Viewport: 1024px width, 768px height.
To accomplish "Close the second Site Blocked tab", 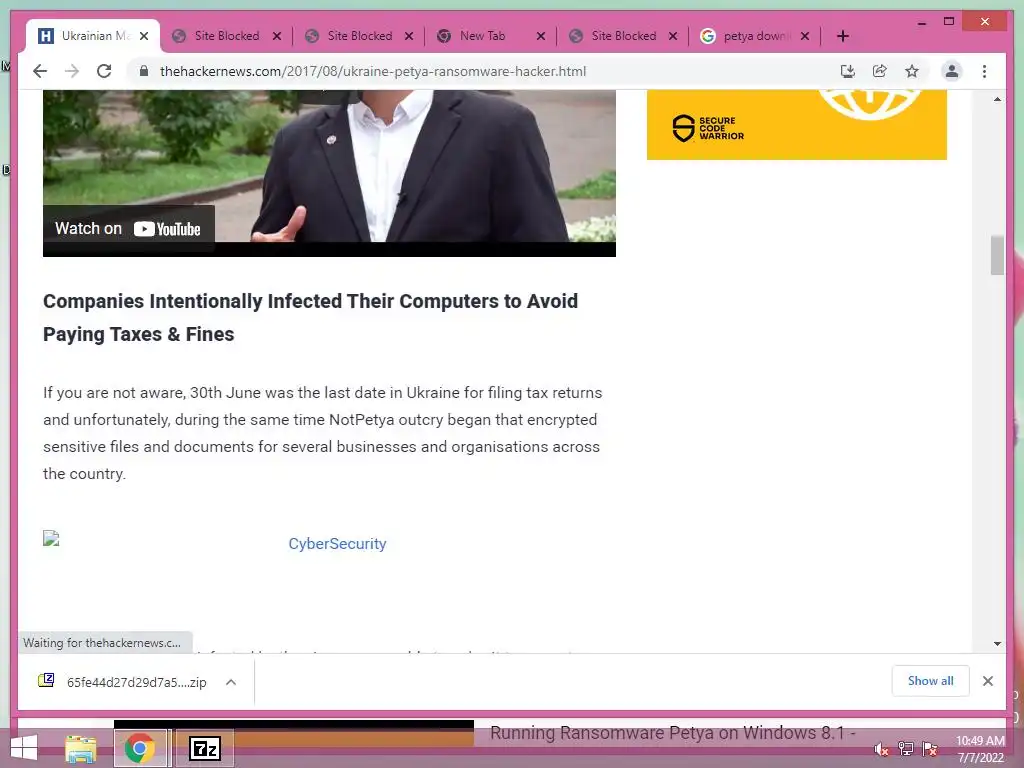I will (409, 36).
